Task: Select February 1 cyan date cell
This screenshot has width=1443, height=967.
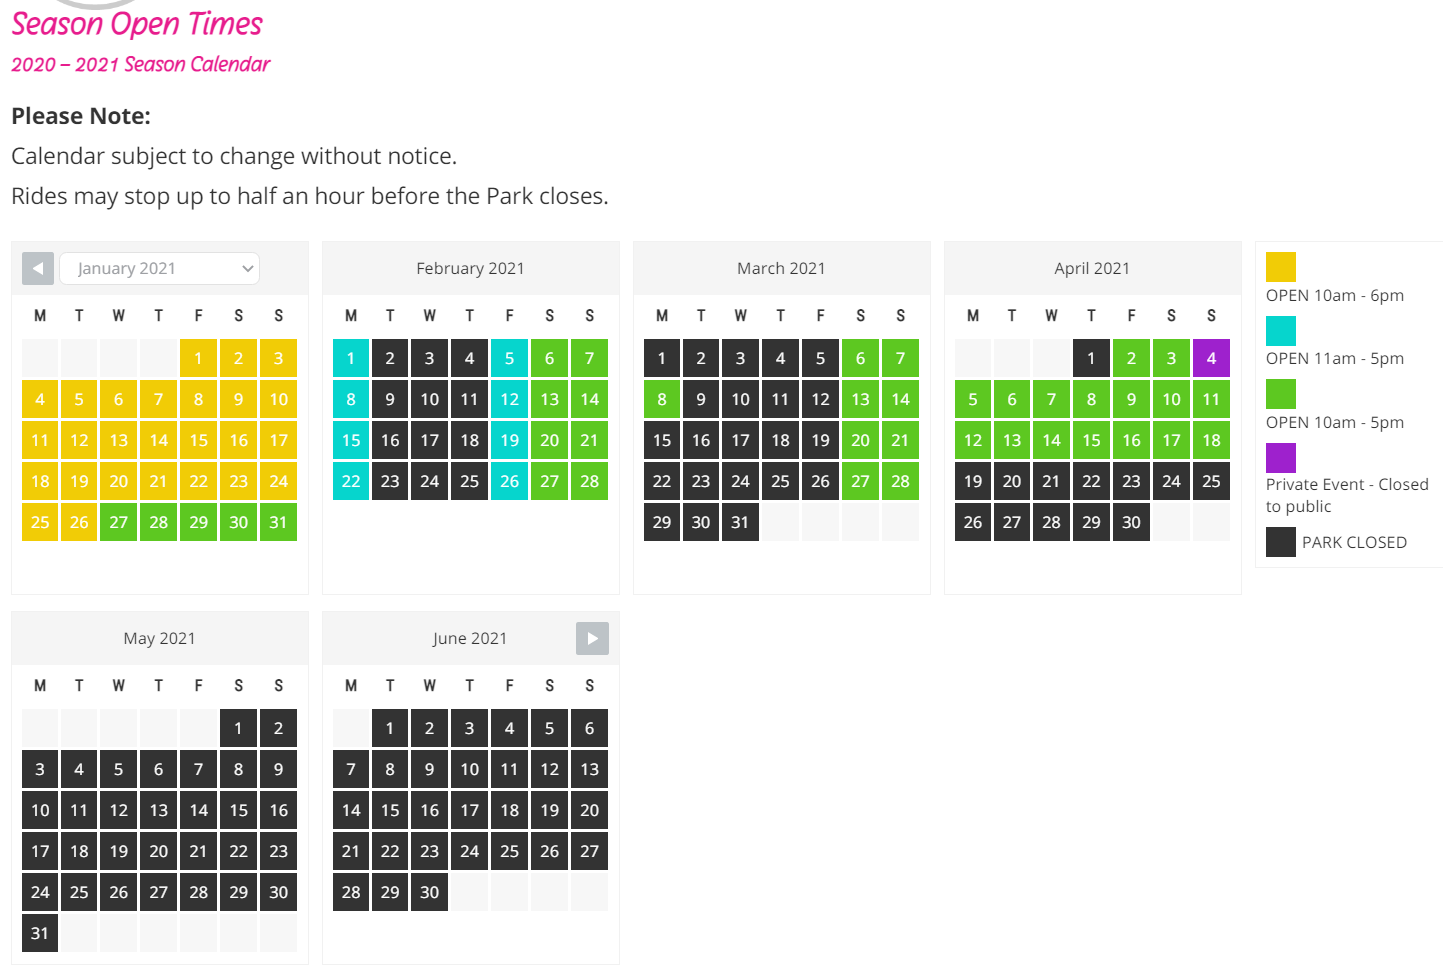Action: pyautogui.click(x=351, y=358)
